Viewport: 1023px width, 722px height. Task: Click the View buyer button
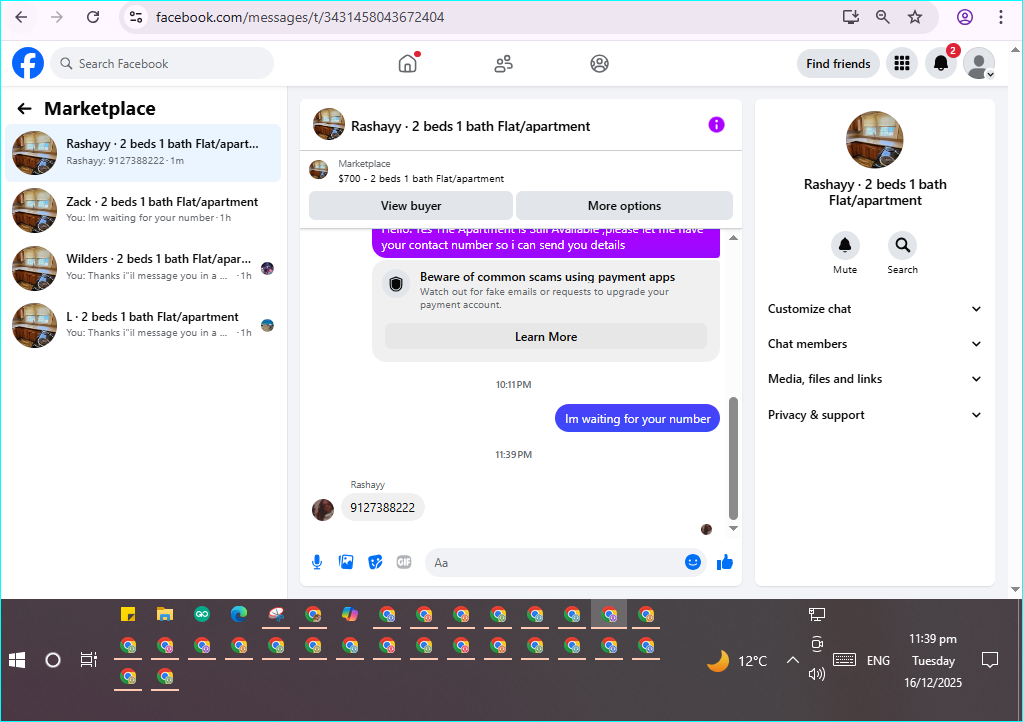[411, 205]
